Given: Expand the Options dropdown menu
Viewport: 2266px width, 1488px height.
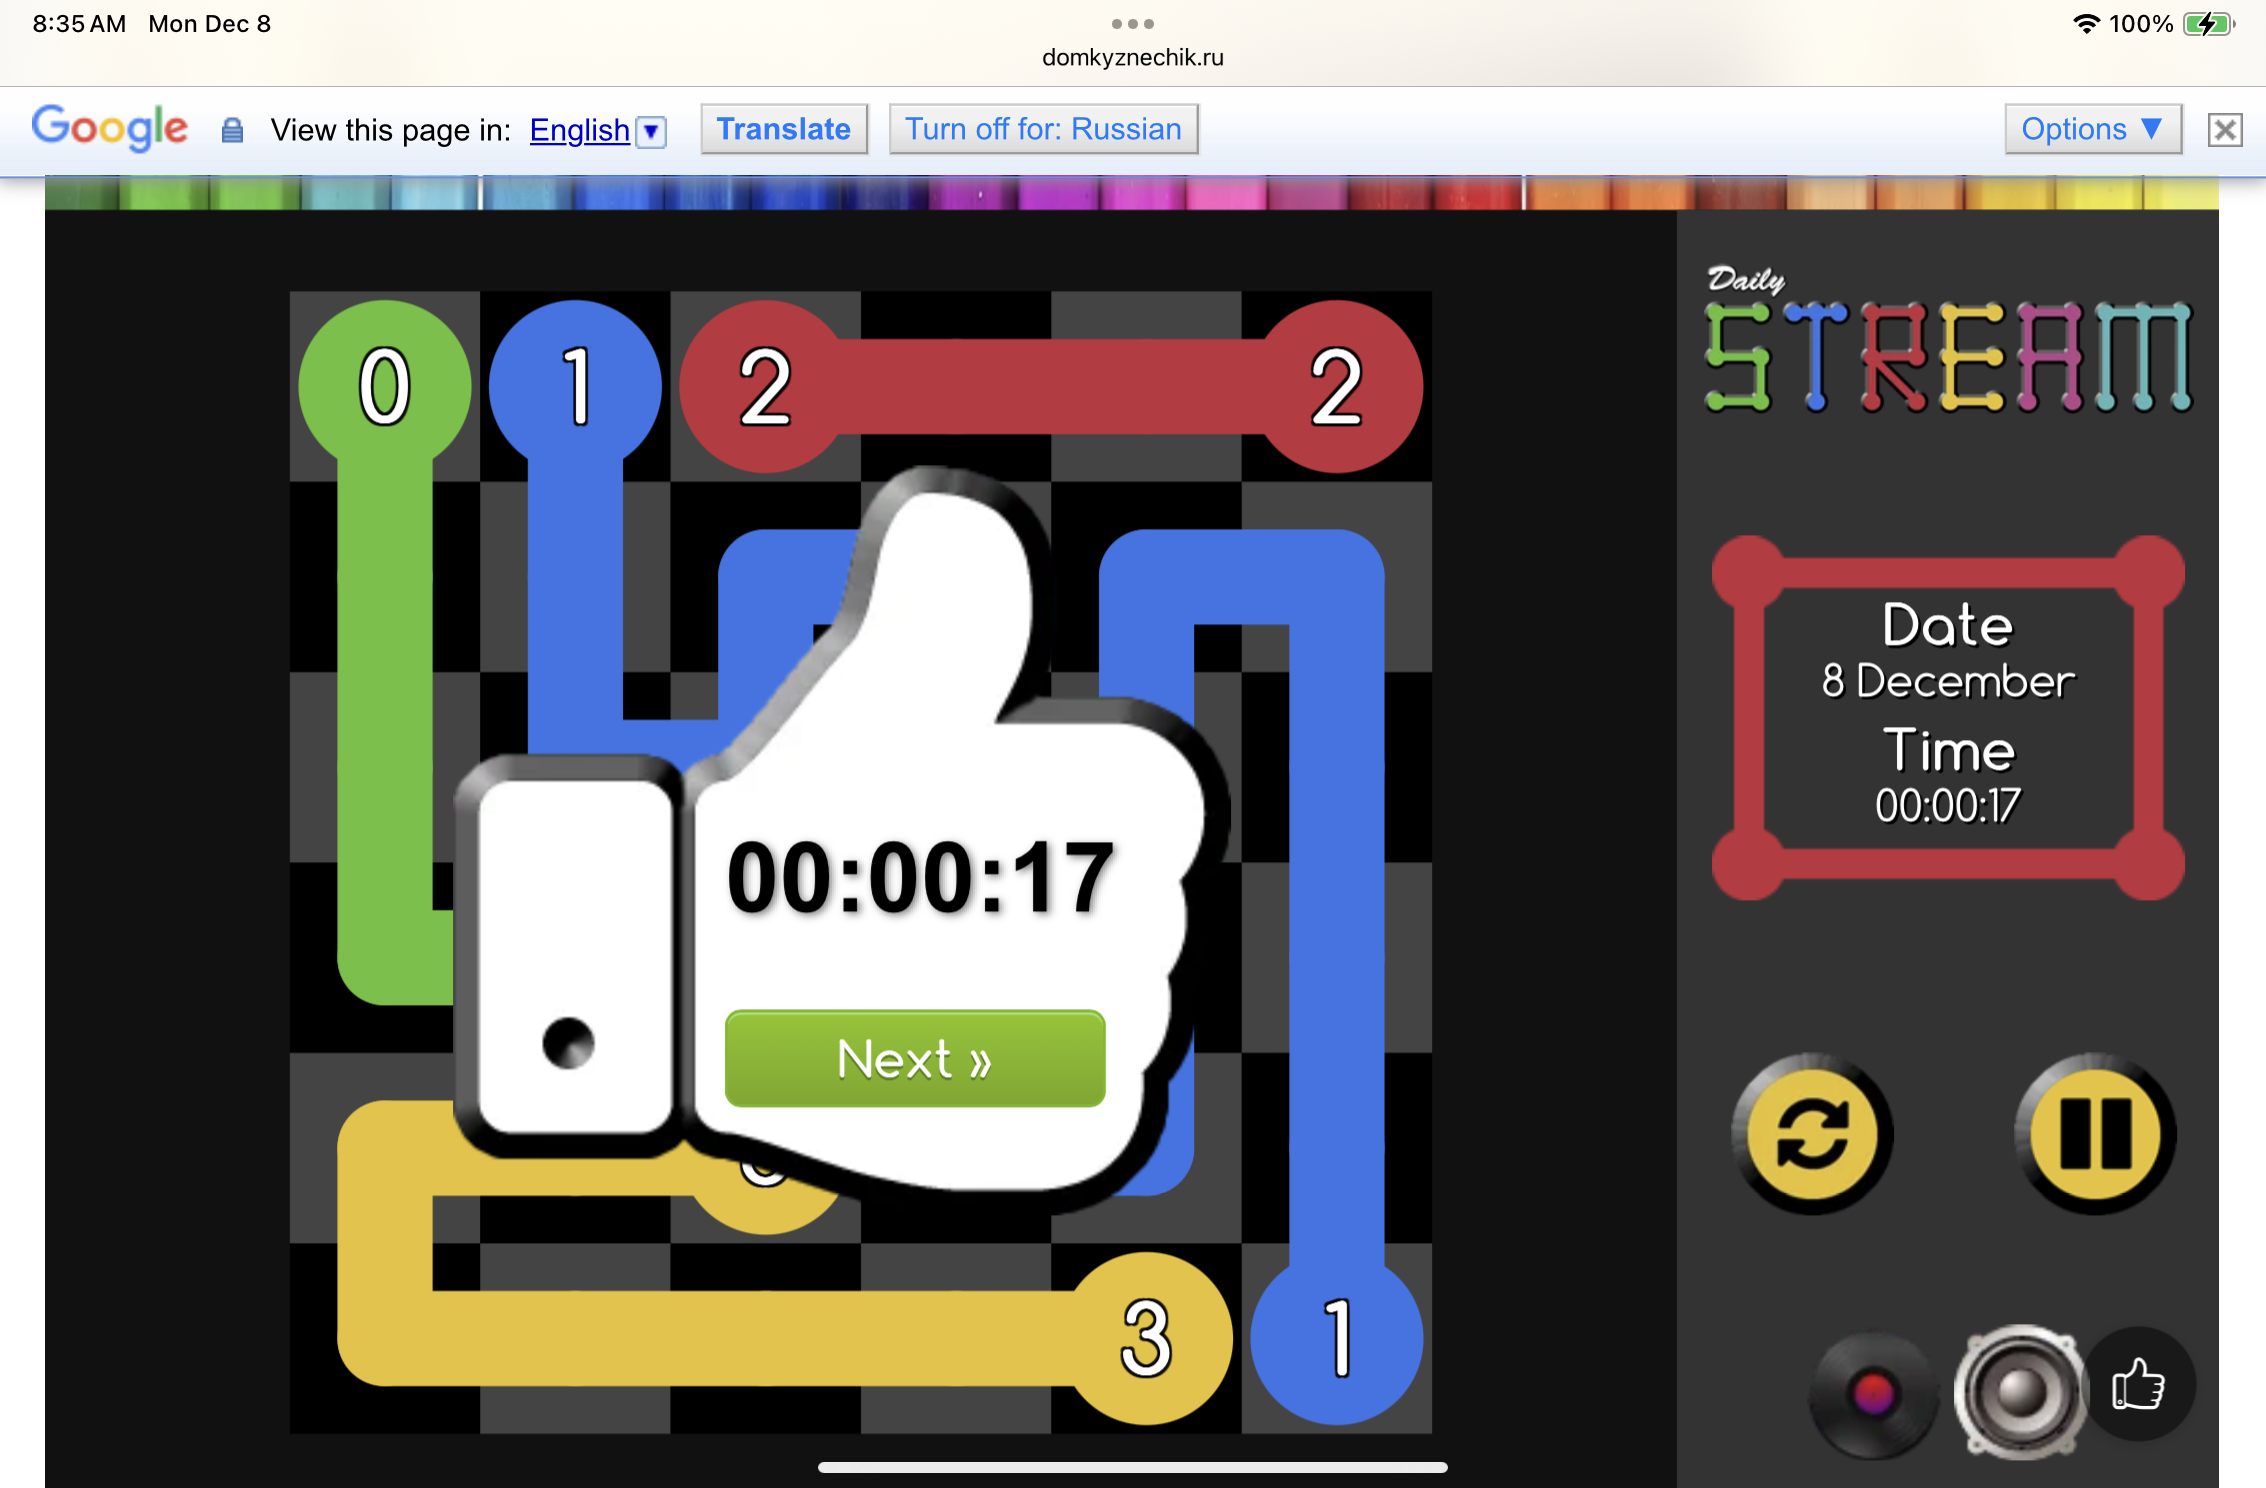Looking at the screenshot, I should [x=2091, y=129].
